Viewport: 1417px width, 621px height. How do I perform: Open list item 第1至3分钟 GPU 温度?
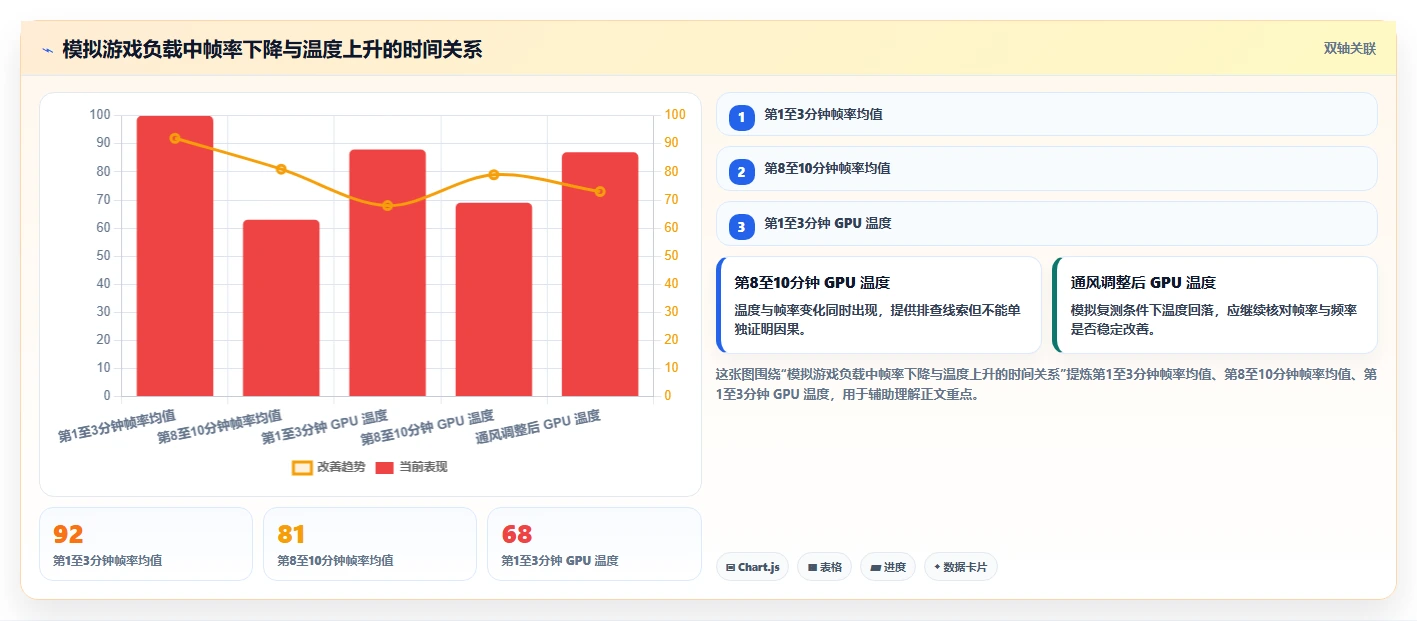(x=1046, y=223)
